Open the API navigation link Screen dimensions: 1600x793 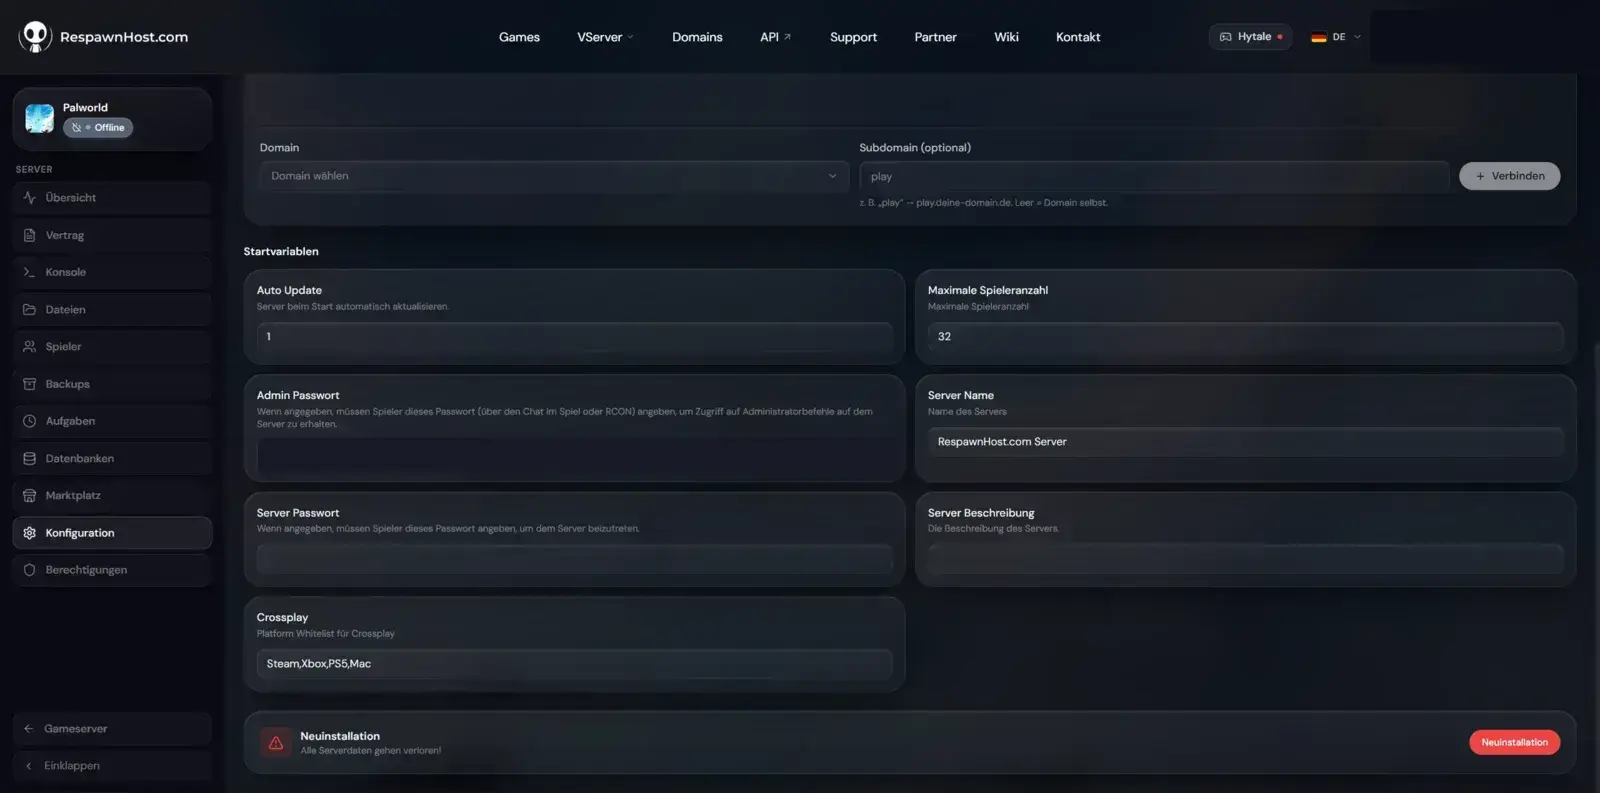click(x=775, y=37)
